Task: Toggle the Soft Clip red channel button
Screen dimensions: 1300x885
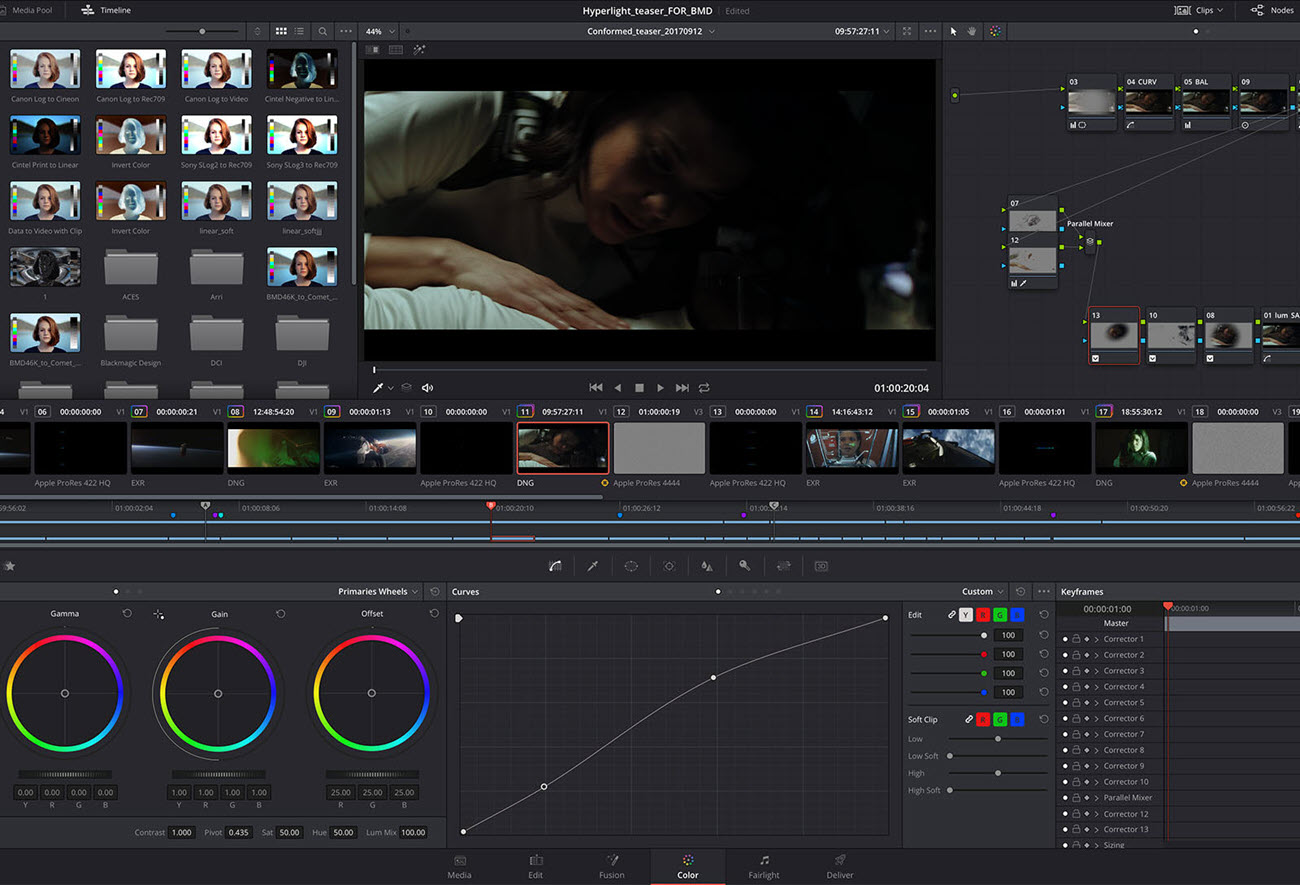Action: (x=983, y=719)
